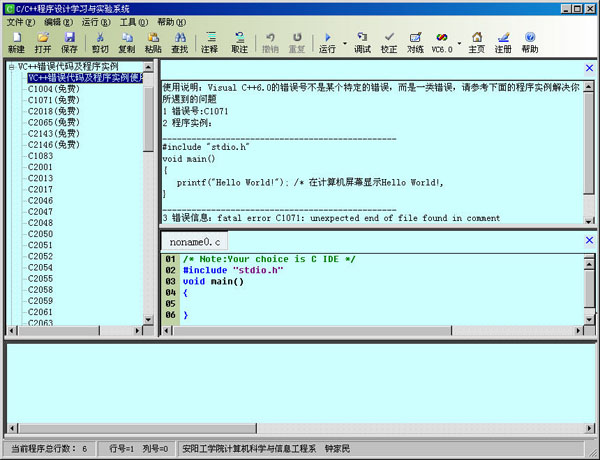Start debugging with the 调试 icon
The width and height of the screenshot is (600, 460).
(x=362, y=41)
